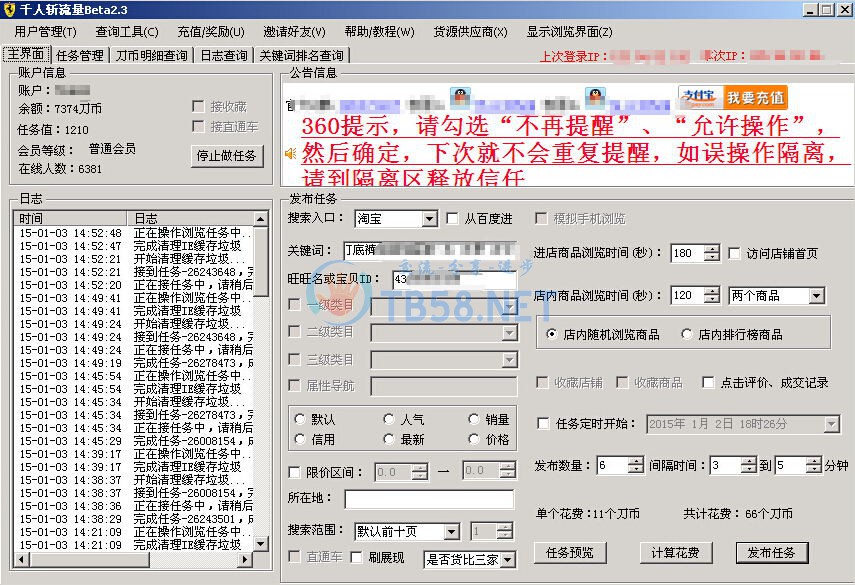Select the log row timestamped 14:49:19
Screen dimensions: 855x585
pyautogui.click(x=134, y=363)
